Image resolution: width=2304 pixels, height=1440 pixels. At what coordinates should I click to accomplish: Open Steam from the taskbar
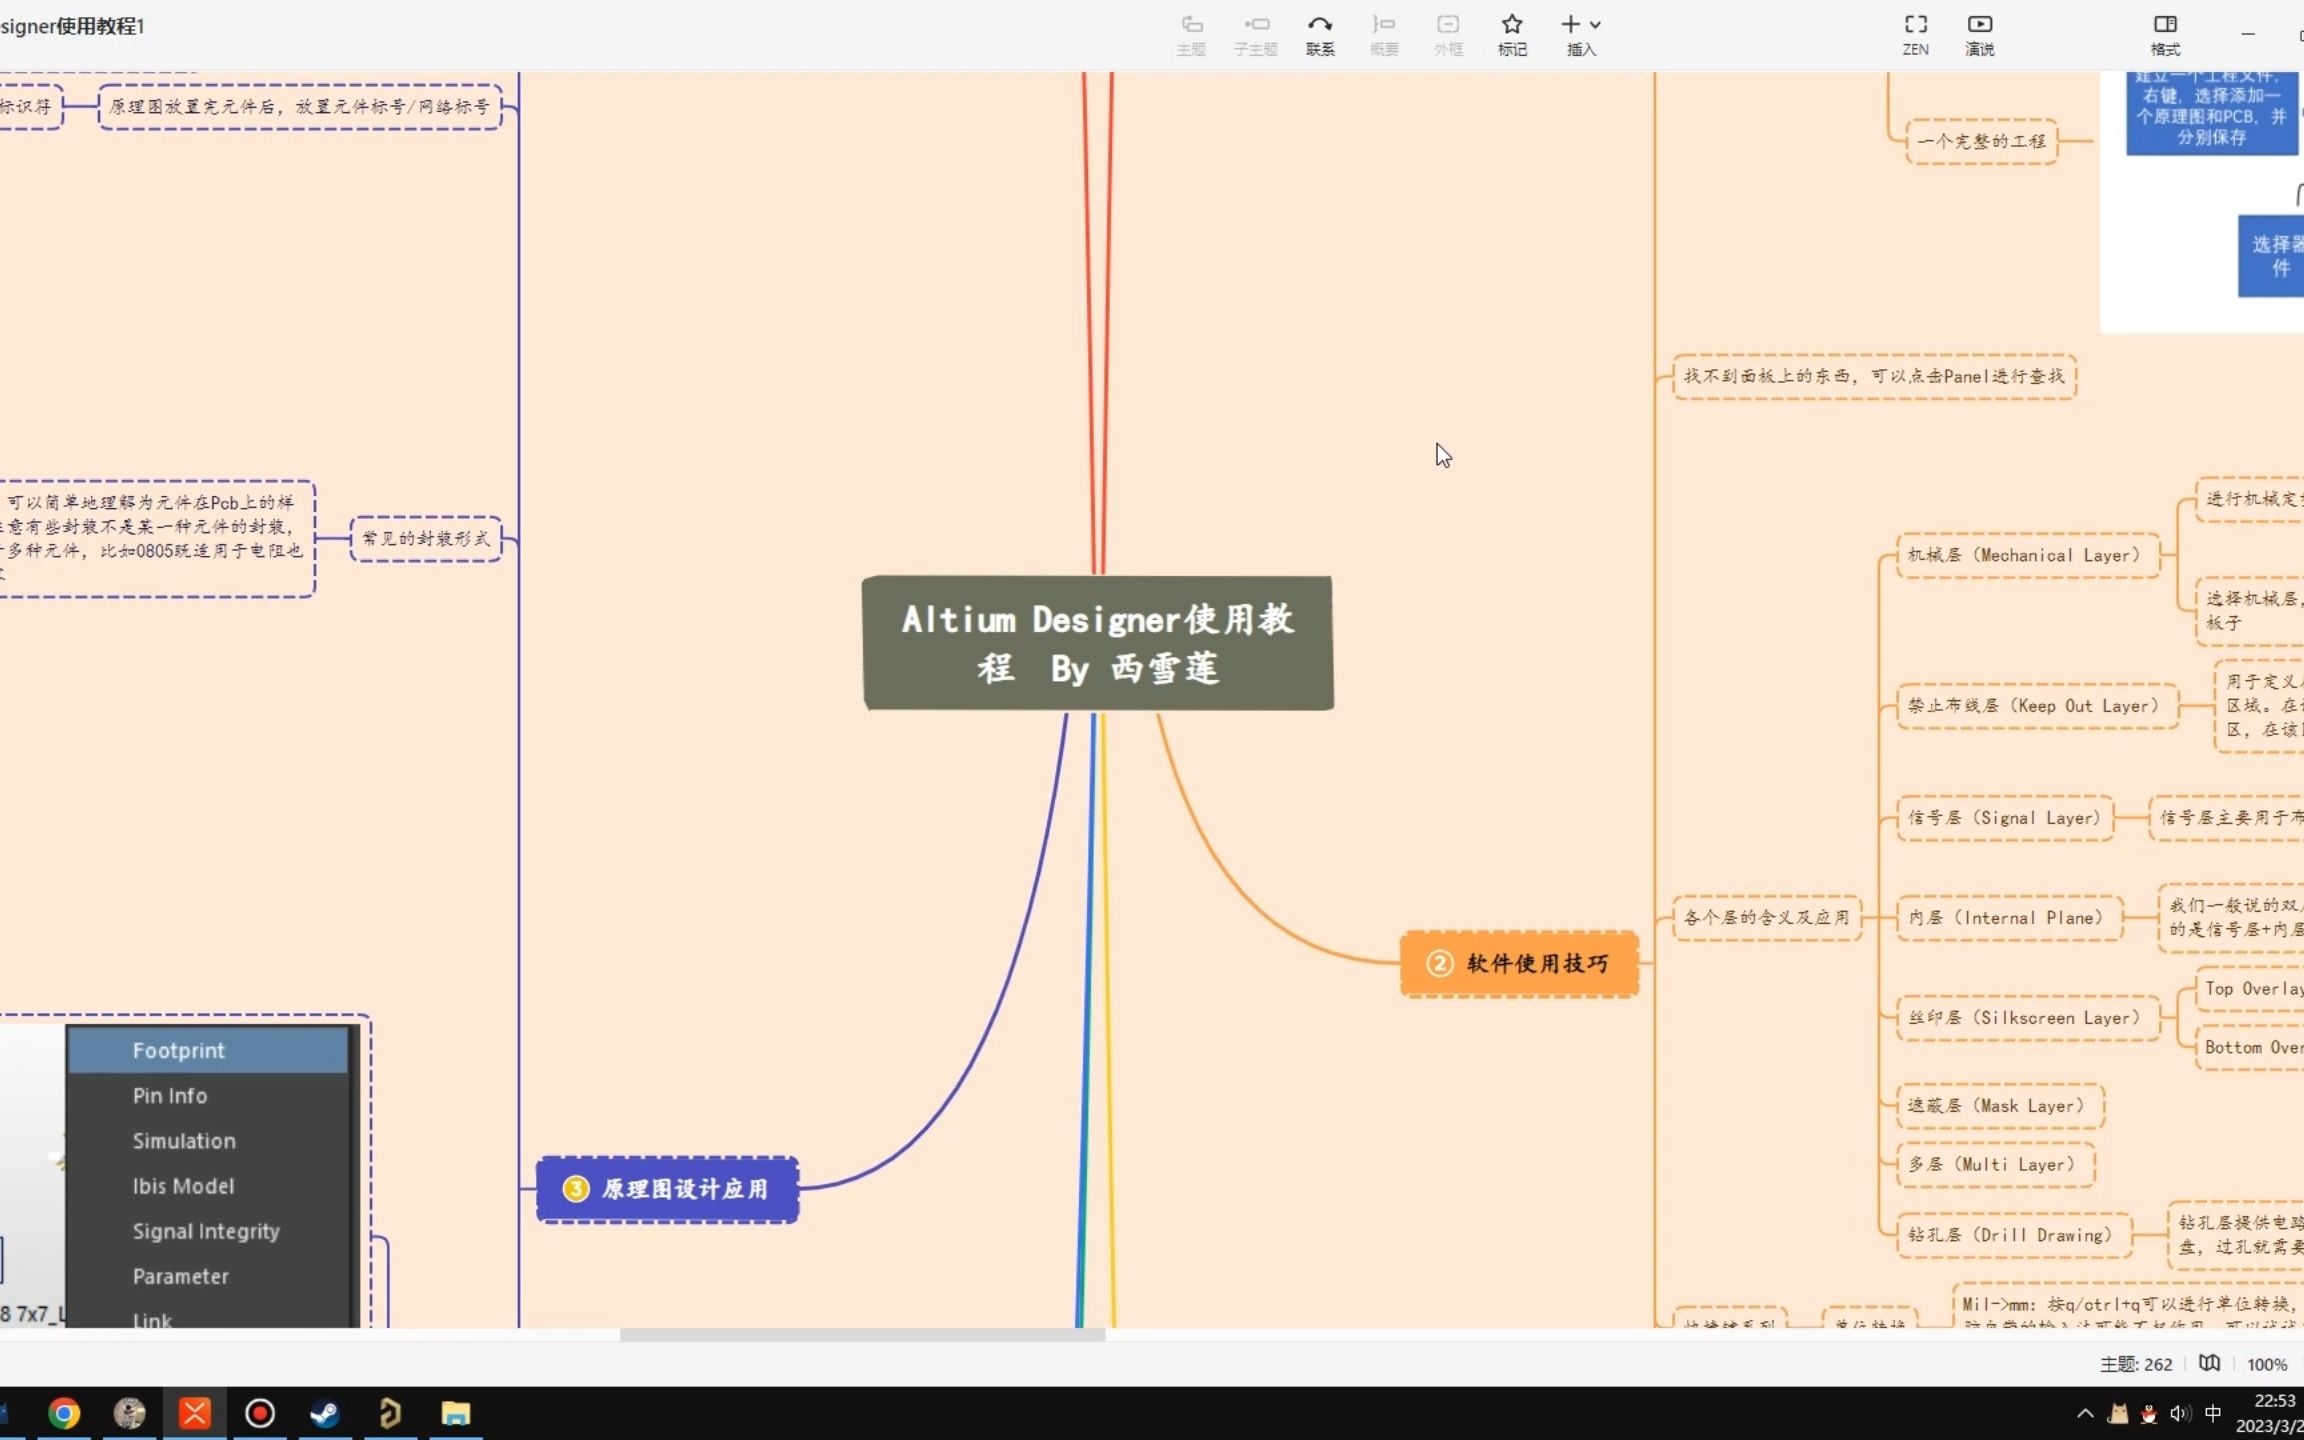pos(325,1413)
